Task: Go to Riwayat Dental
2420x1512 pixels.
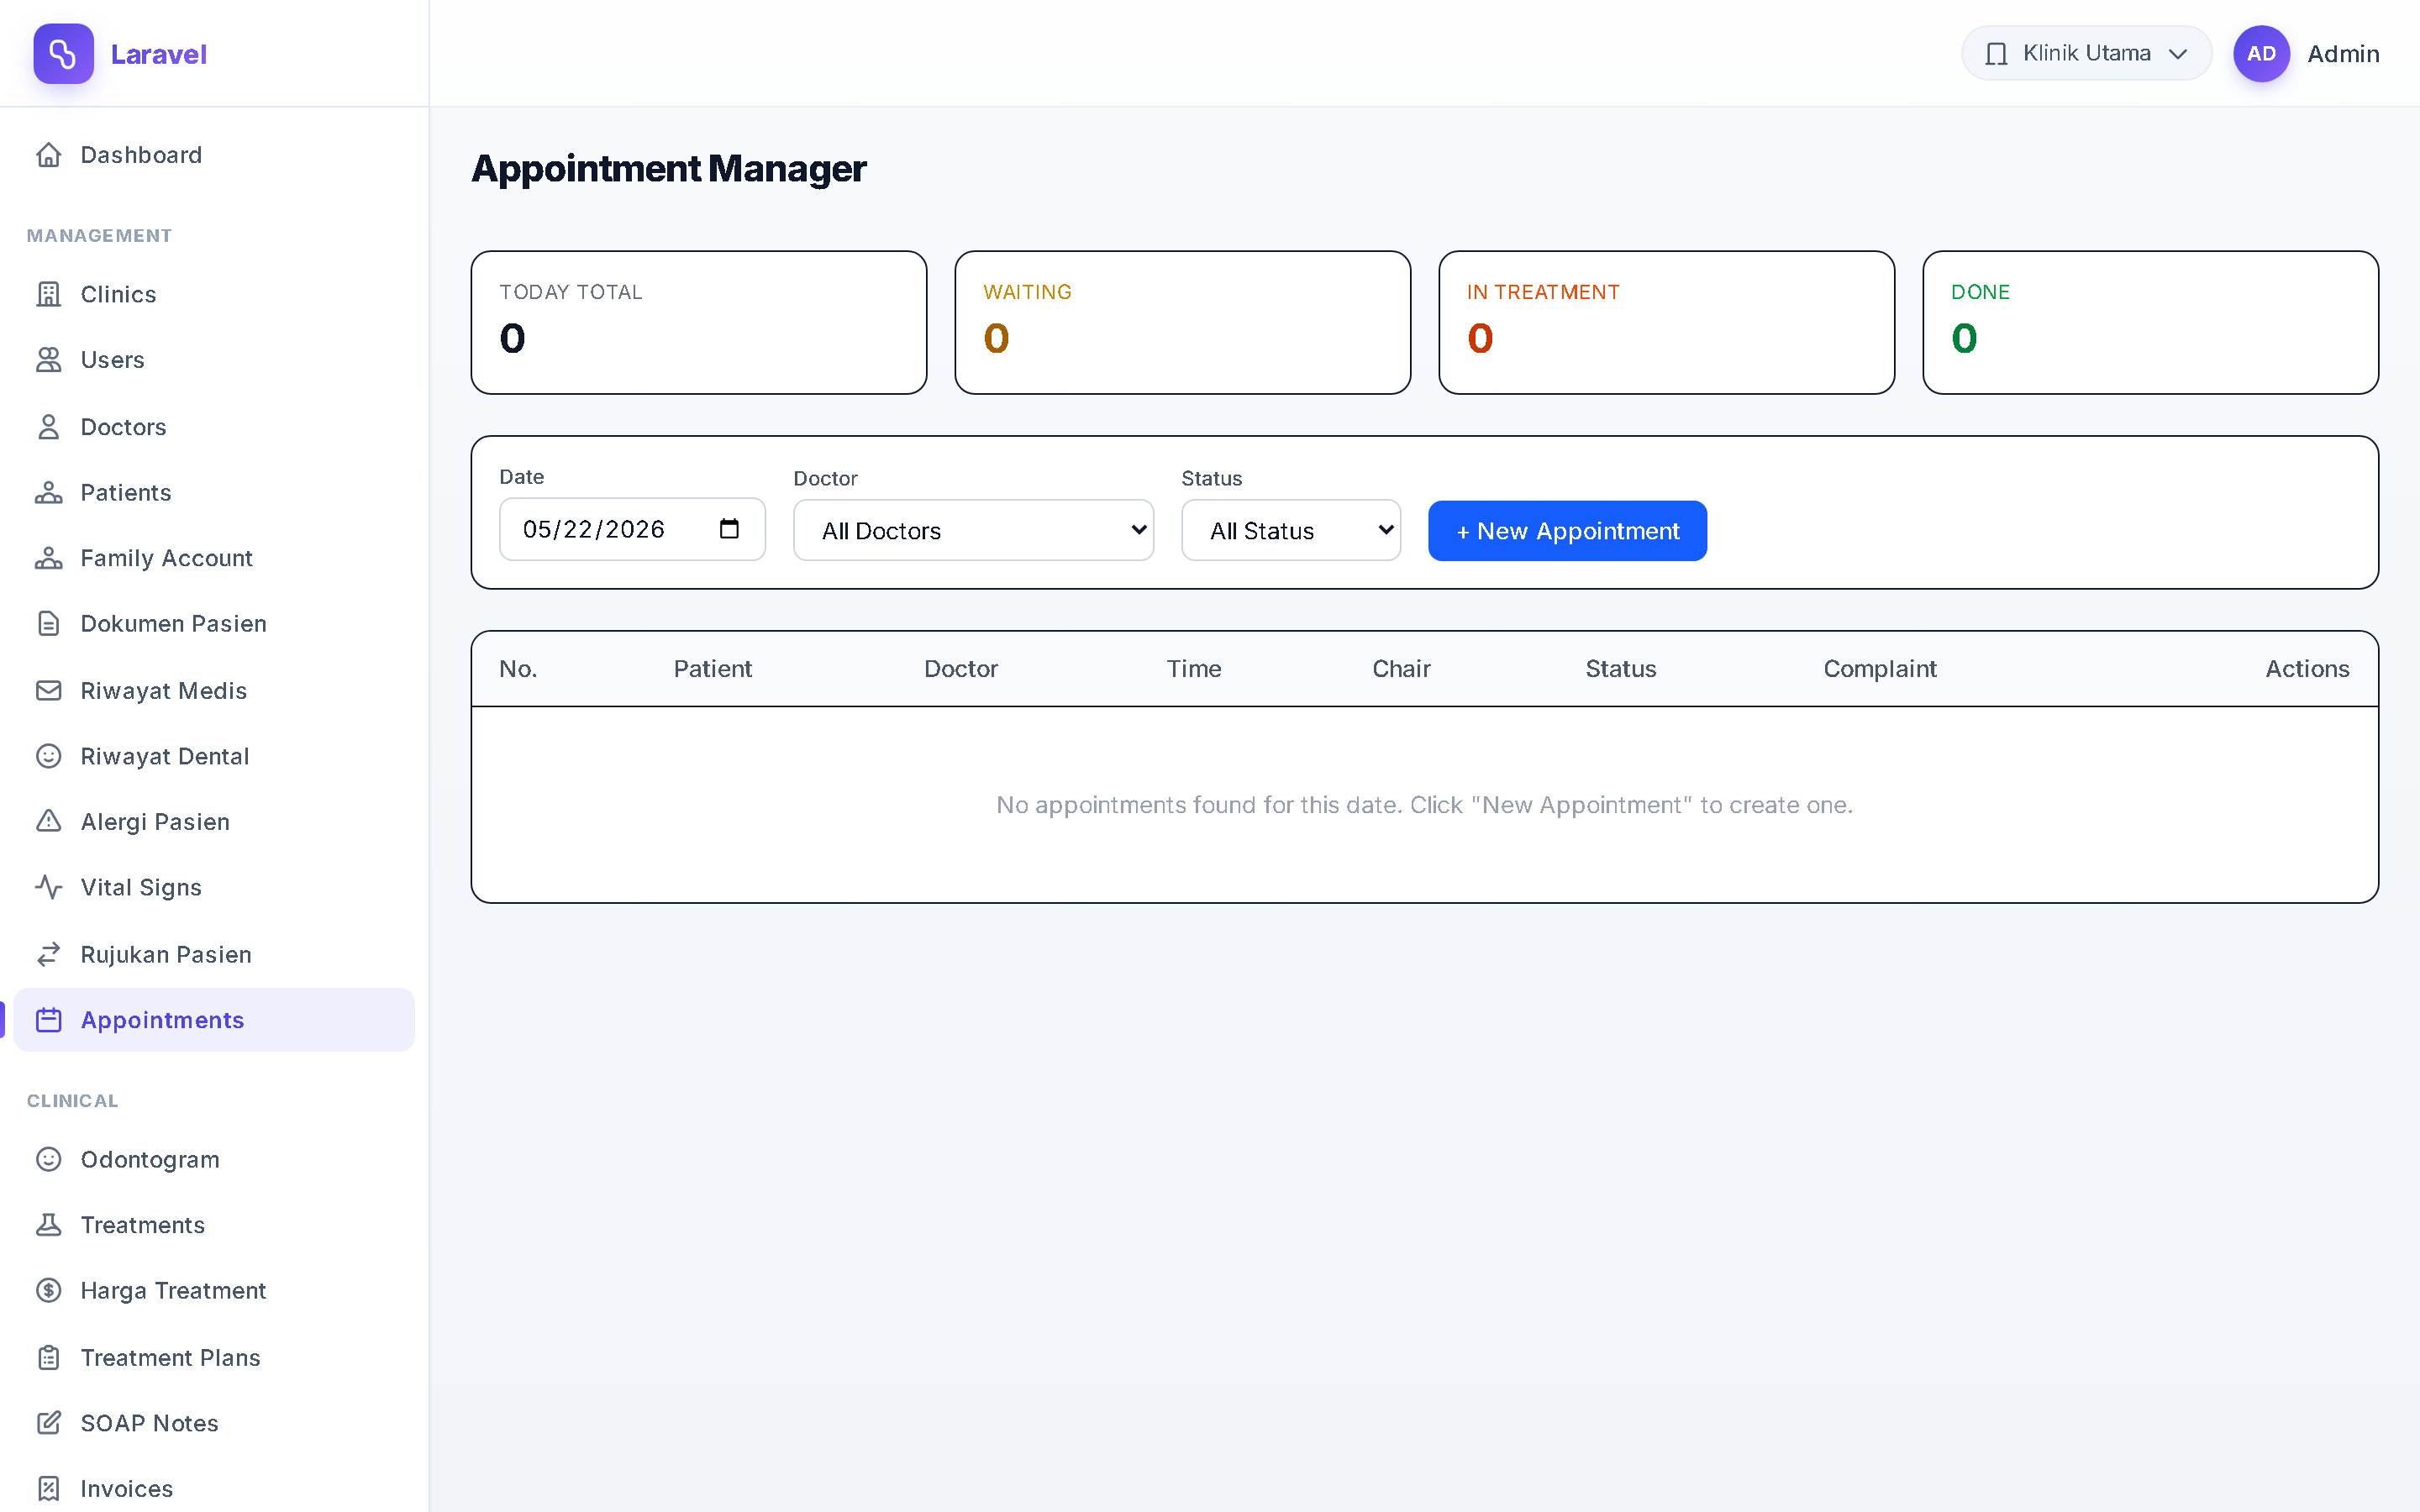Action: coord(214,756)
